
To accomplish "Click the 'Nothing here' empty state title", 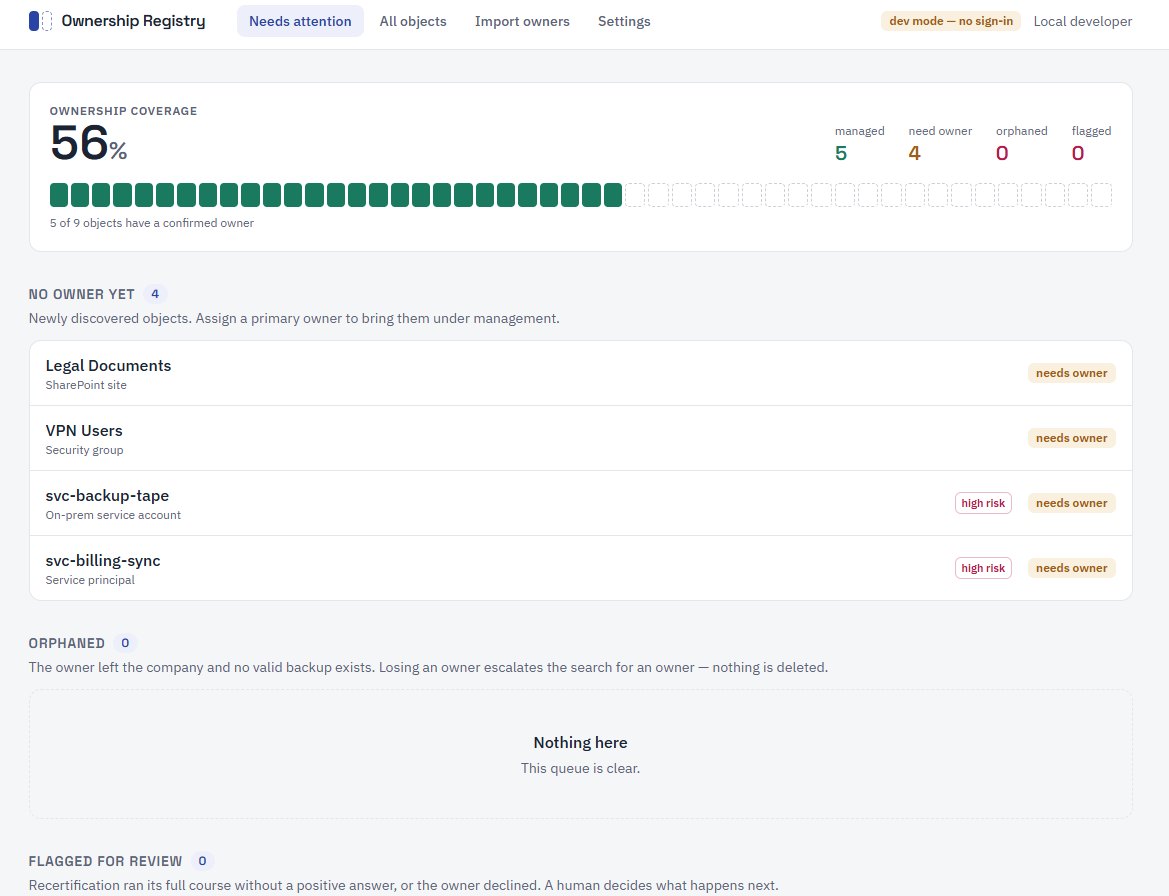I will click(581, 742).
